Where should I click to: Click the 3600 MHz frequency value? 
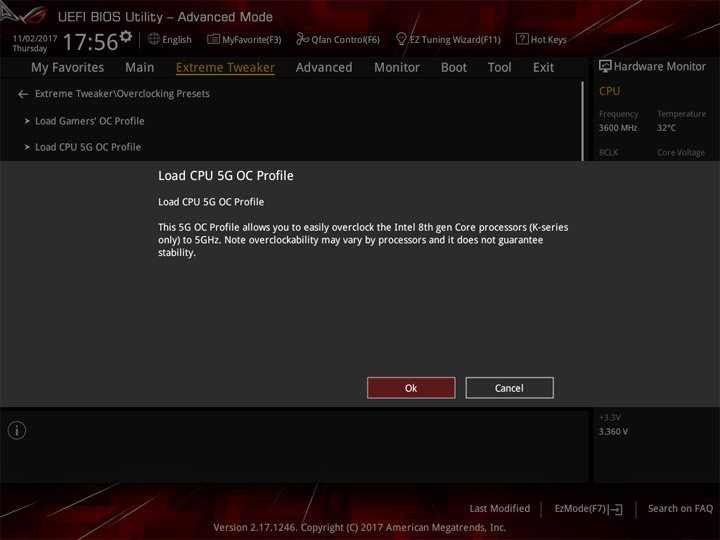[618, 128]
